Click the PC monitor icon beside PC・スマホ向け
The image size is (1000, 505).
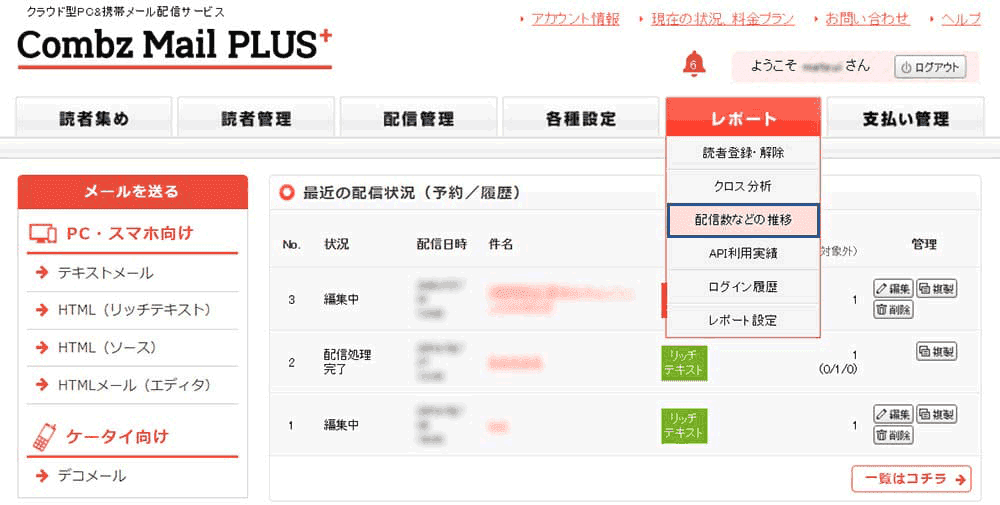pos(43,233)
